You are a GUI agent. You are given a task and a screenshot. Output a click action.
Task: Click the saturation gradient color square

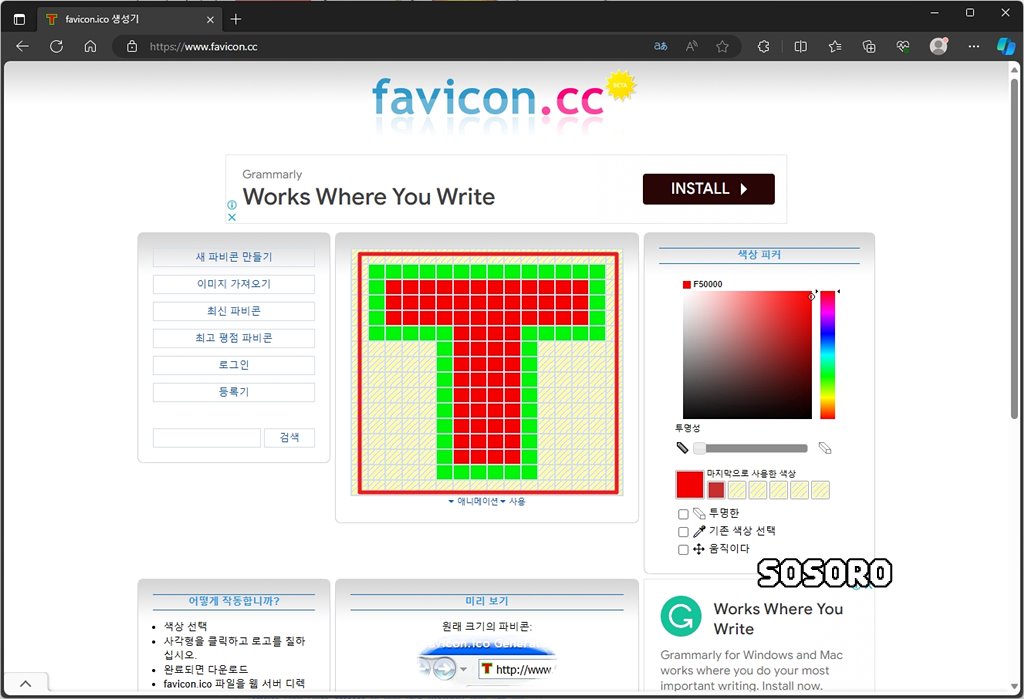tap(747, 355)
